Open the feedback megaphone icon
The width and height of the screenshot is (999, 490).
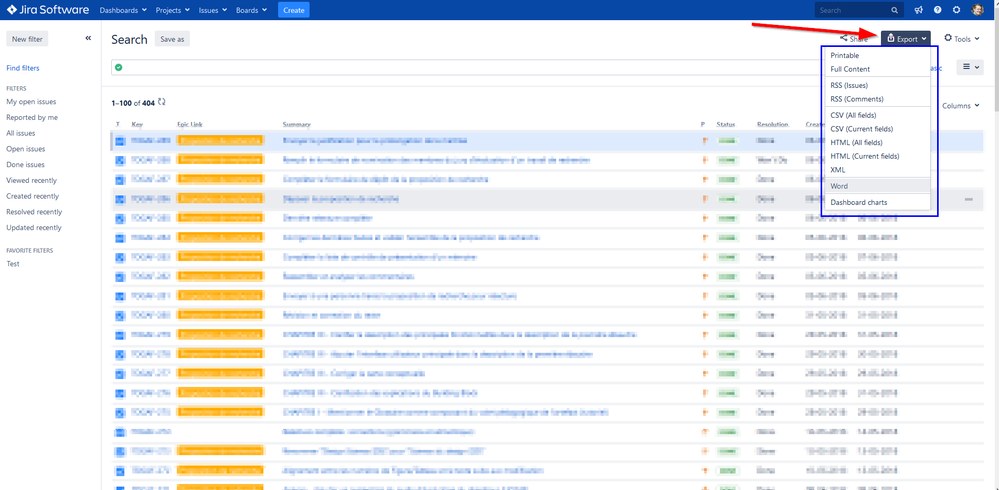[918, 10]
